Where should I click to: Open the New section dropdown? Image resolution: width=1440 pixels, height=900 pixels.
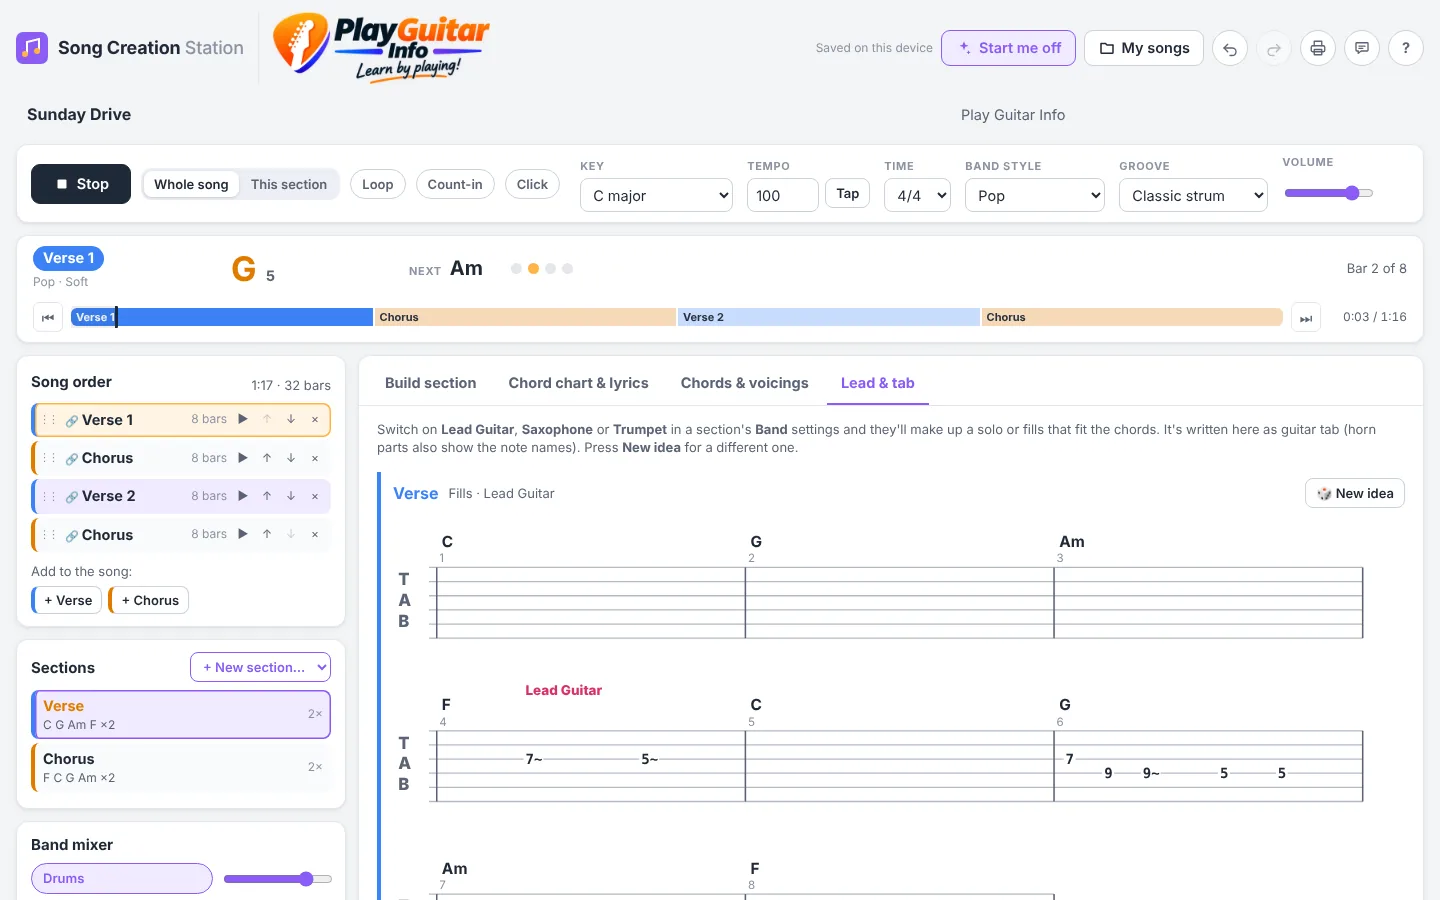click(260, 667)
